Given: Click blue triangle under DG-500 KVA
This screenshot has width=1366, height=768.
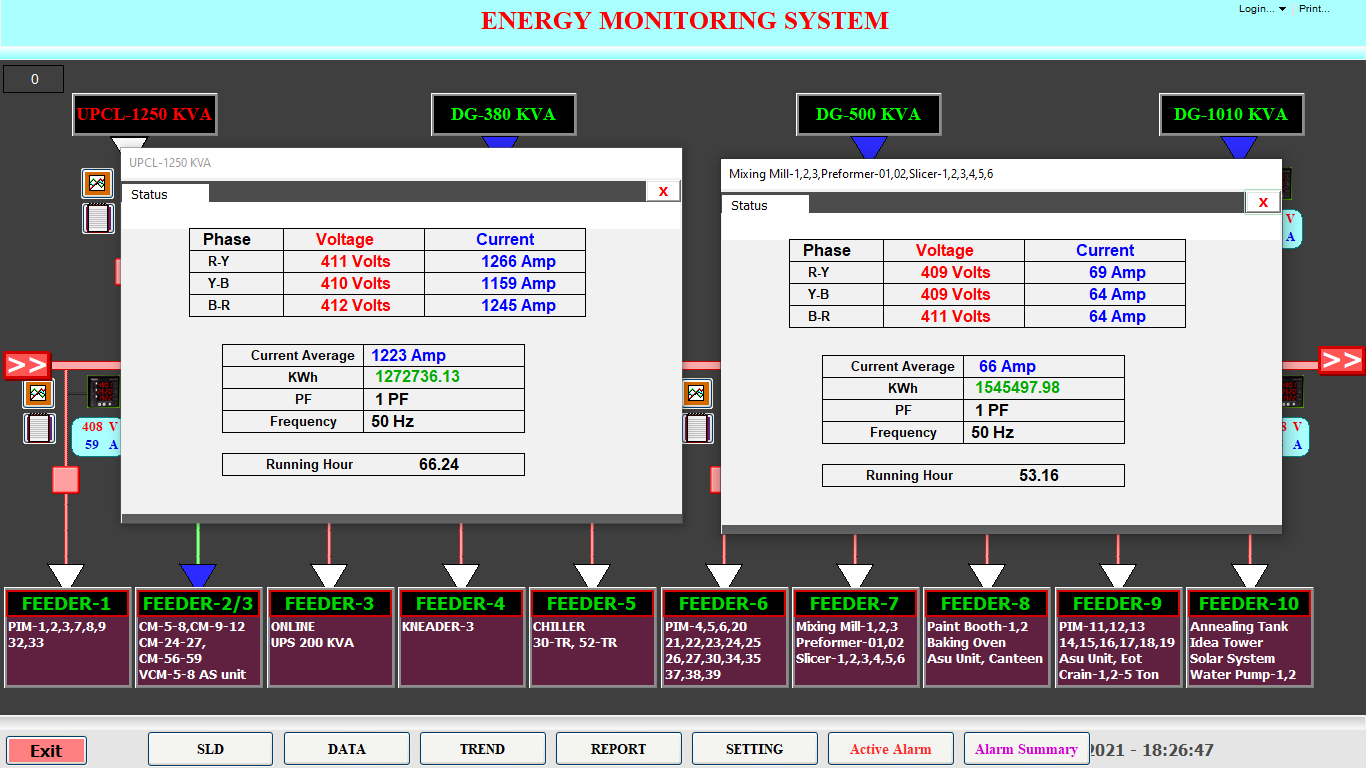Looking at the screenshot, I should click(x=868, y=148).
